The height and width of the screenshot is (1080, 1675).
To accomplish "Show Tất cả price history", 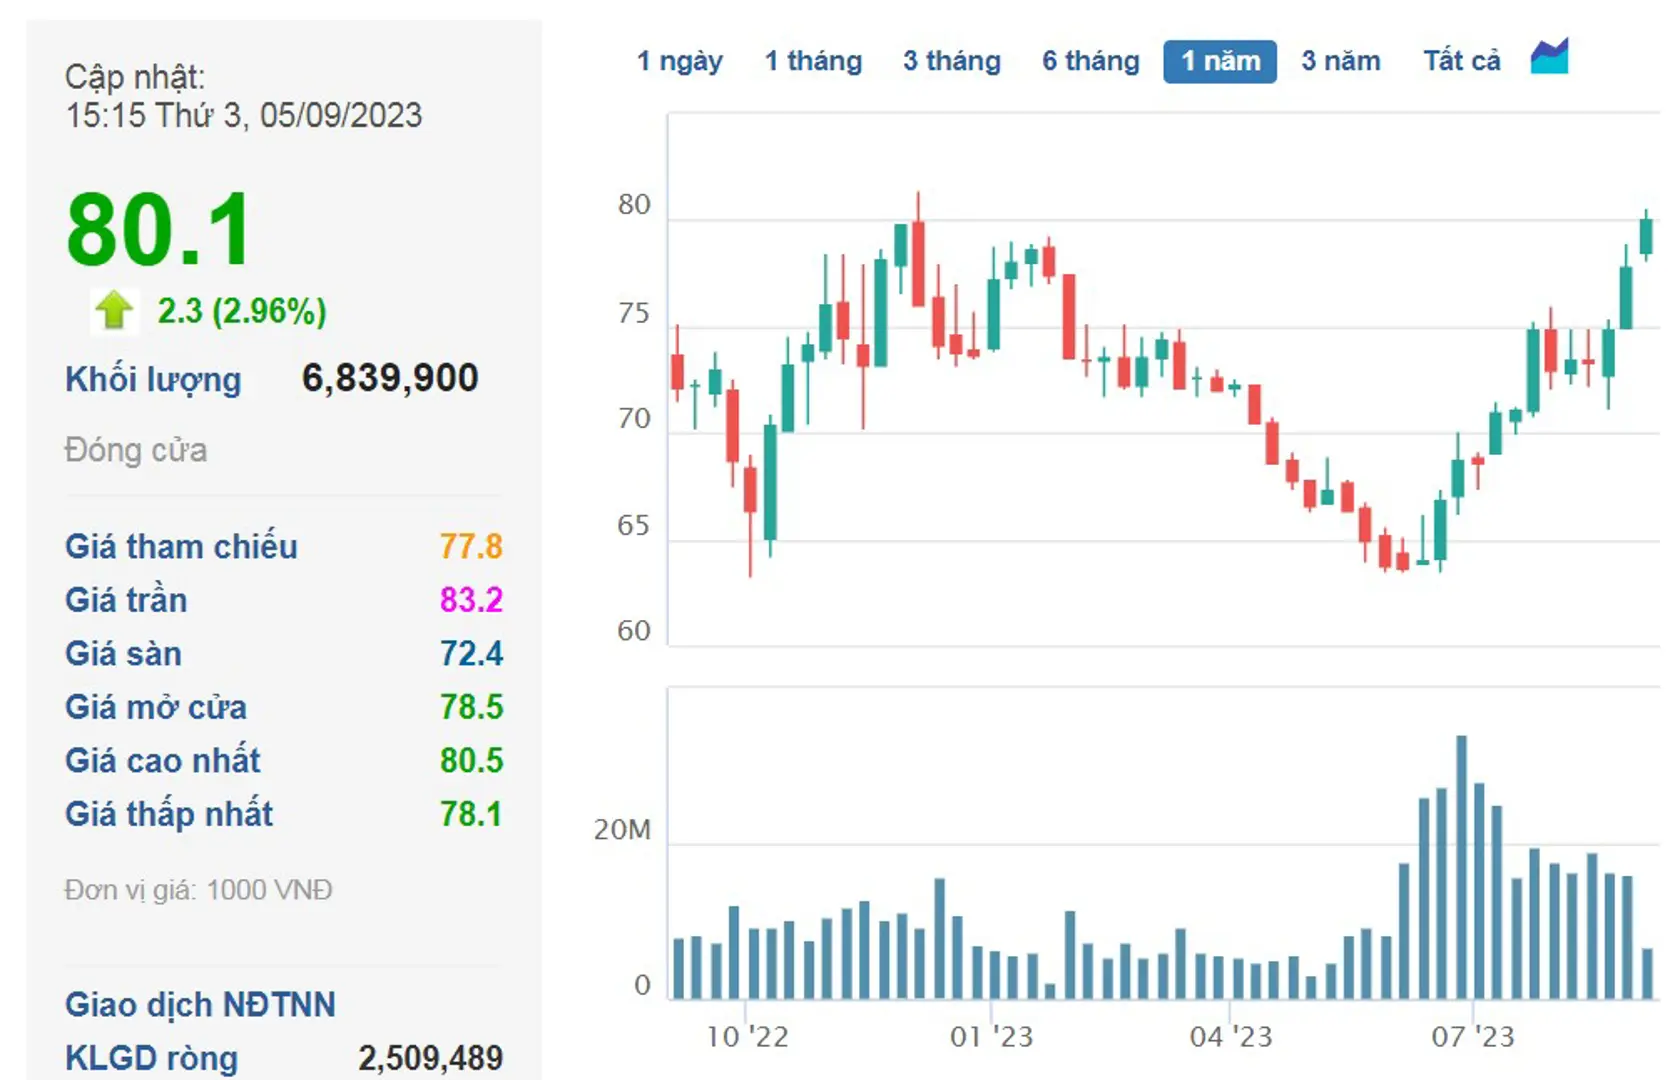I will [x=1462, y=61].
